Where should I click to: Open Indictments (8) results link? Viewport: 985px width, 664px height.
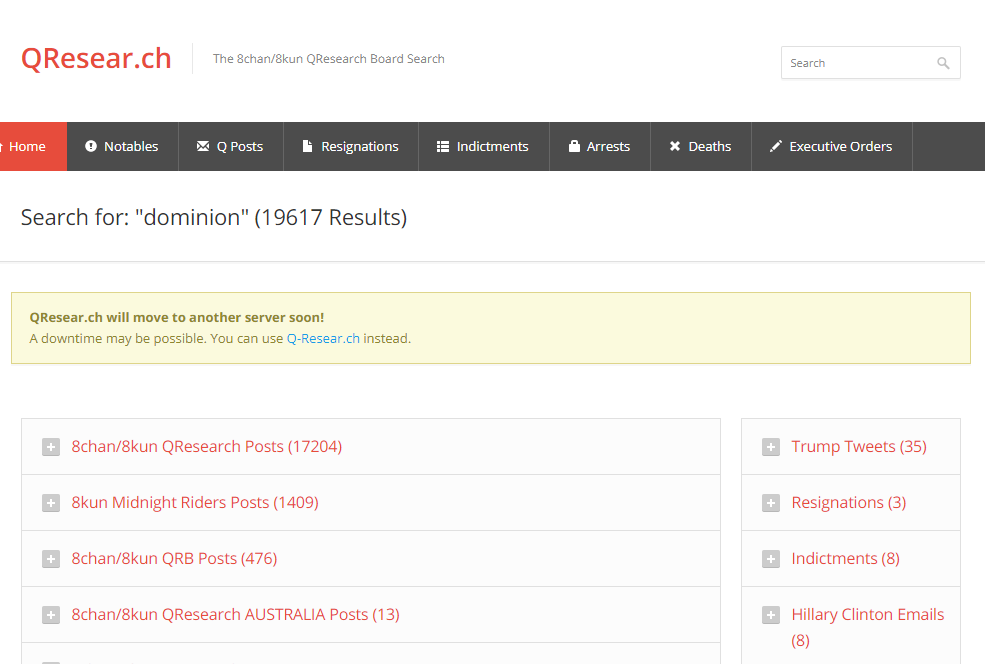pos(846,558)
